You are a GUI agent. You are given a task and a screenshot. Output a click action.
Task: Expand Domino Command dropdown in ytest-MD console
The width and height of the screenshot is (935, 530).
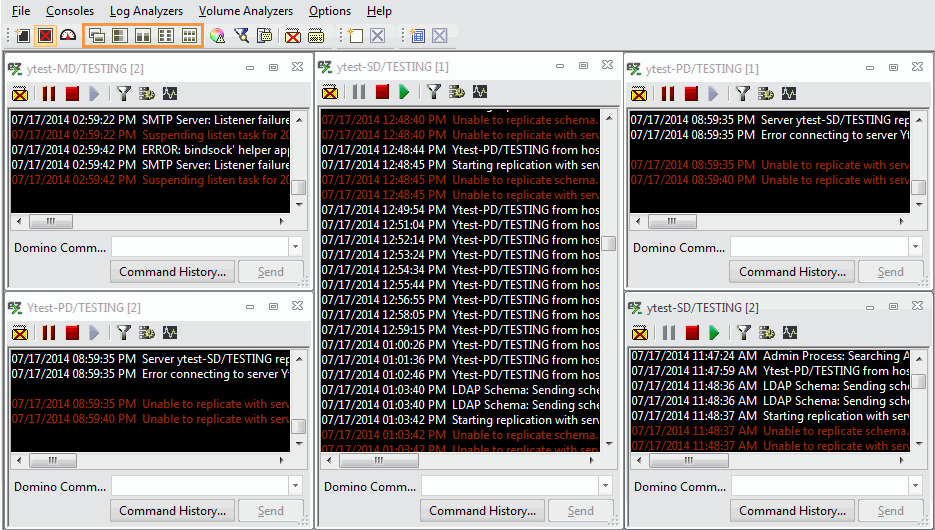(x=295, y=247)
